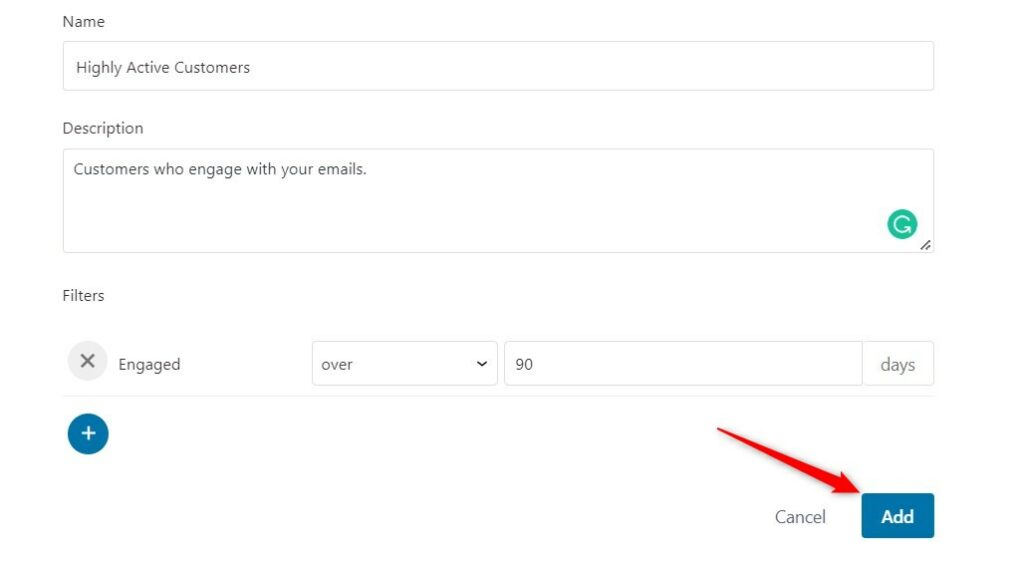Open the Grammarly icon in the description box
The image size is (1024, 565).
click(902, 224)
